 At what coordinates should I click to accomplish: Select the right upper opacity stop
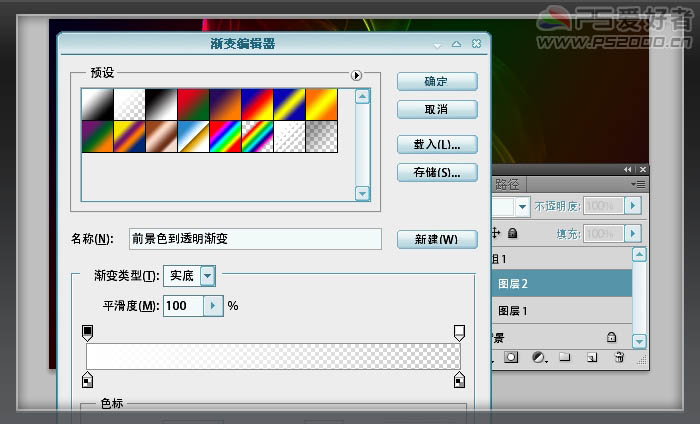(460, 331)
